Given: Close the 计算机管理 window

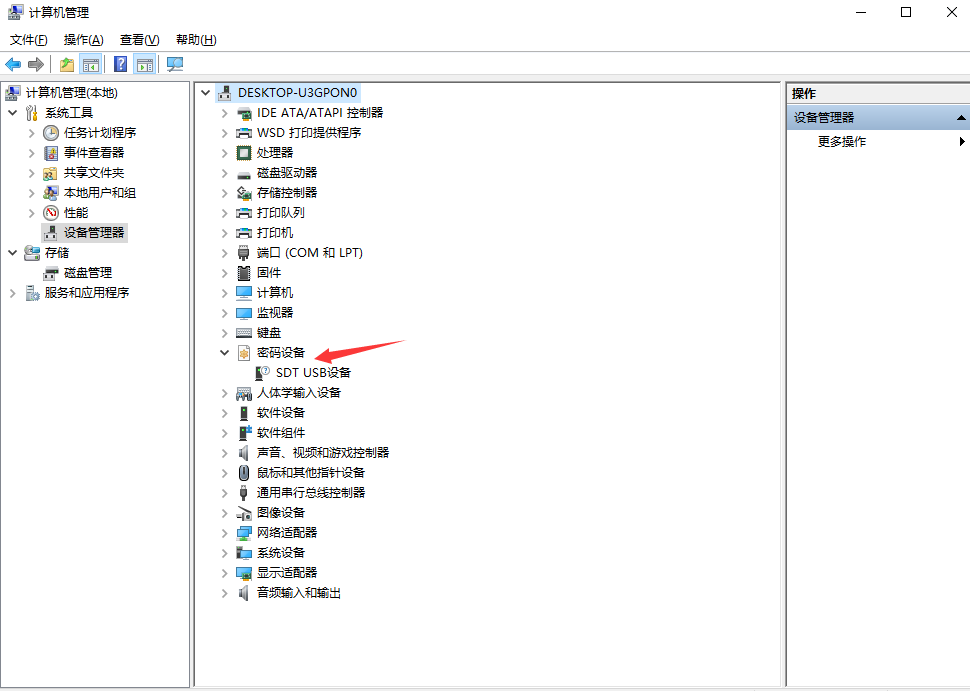Looking at the screenshot, I should point(952,12).
